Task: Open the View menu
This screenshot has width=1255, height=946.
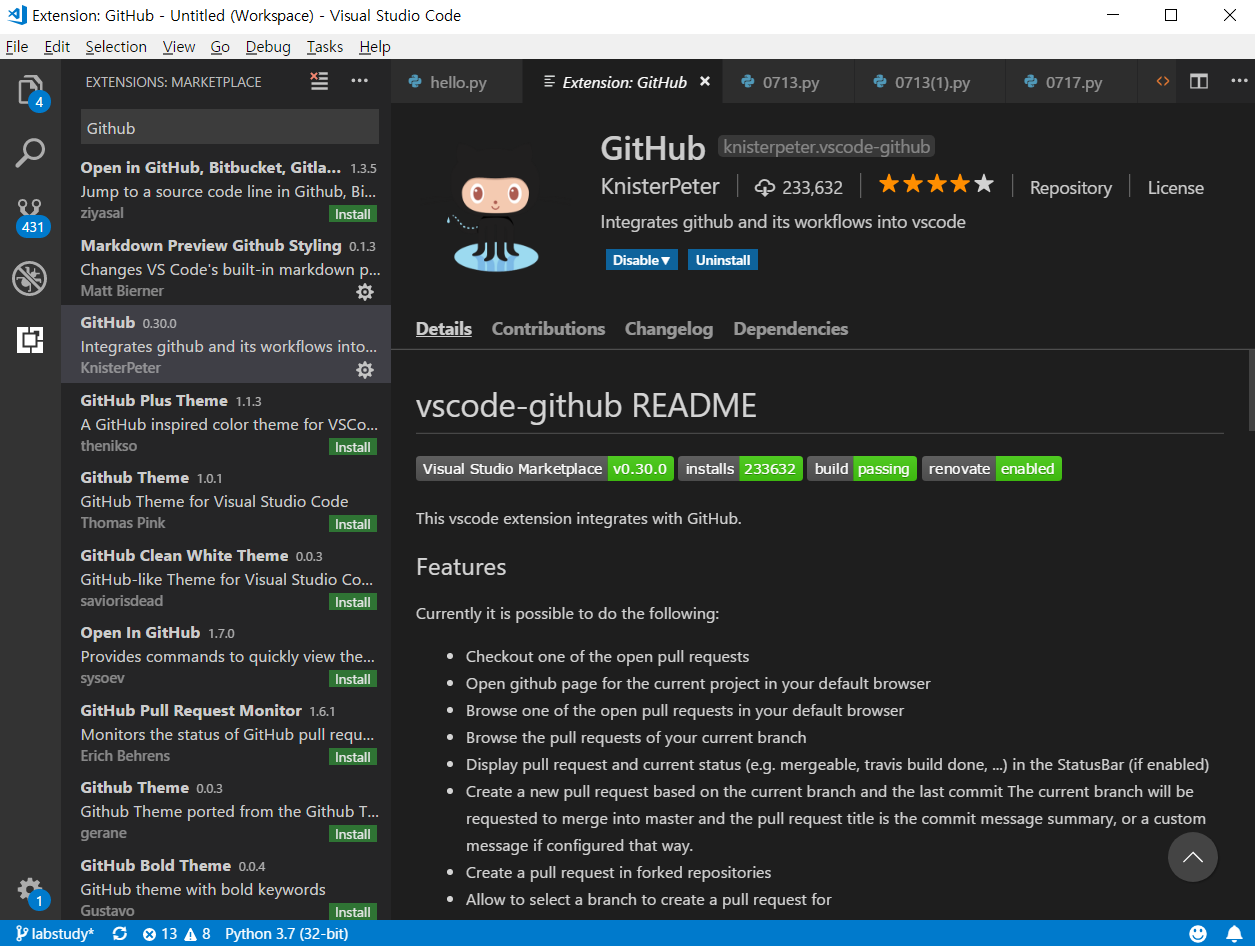Action: click(179, 47)
